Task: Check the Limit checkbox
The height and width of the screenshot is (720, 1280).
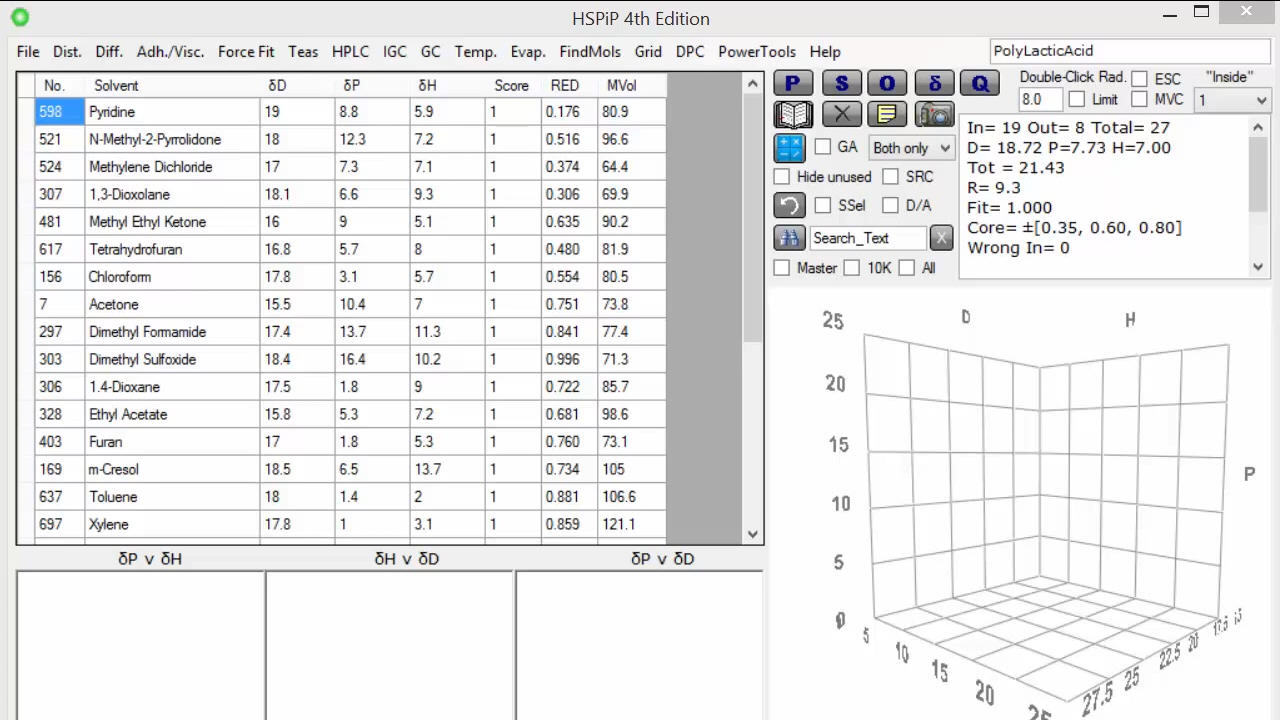Action: point(1076,99)
